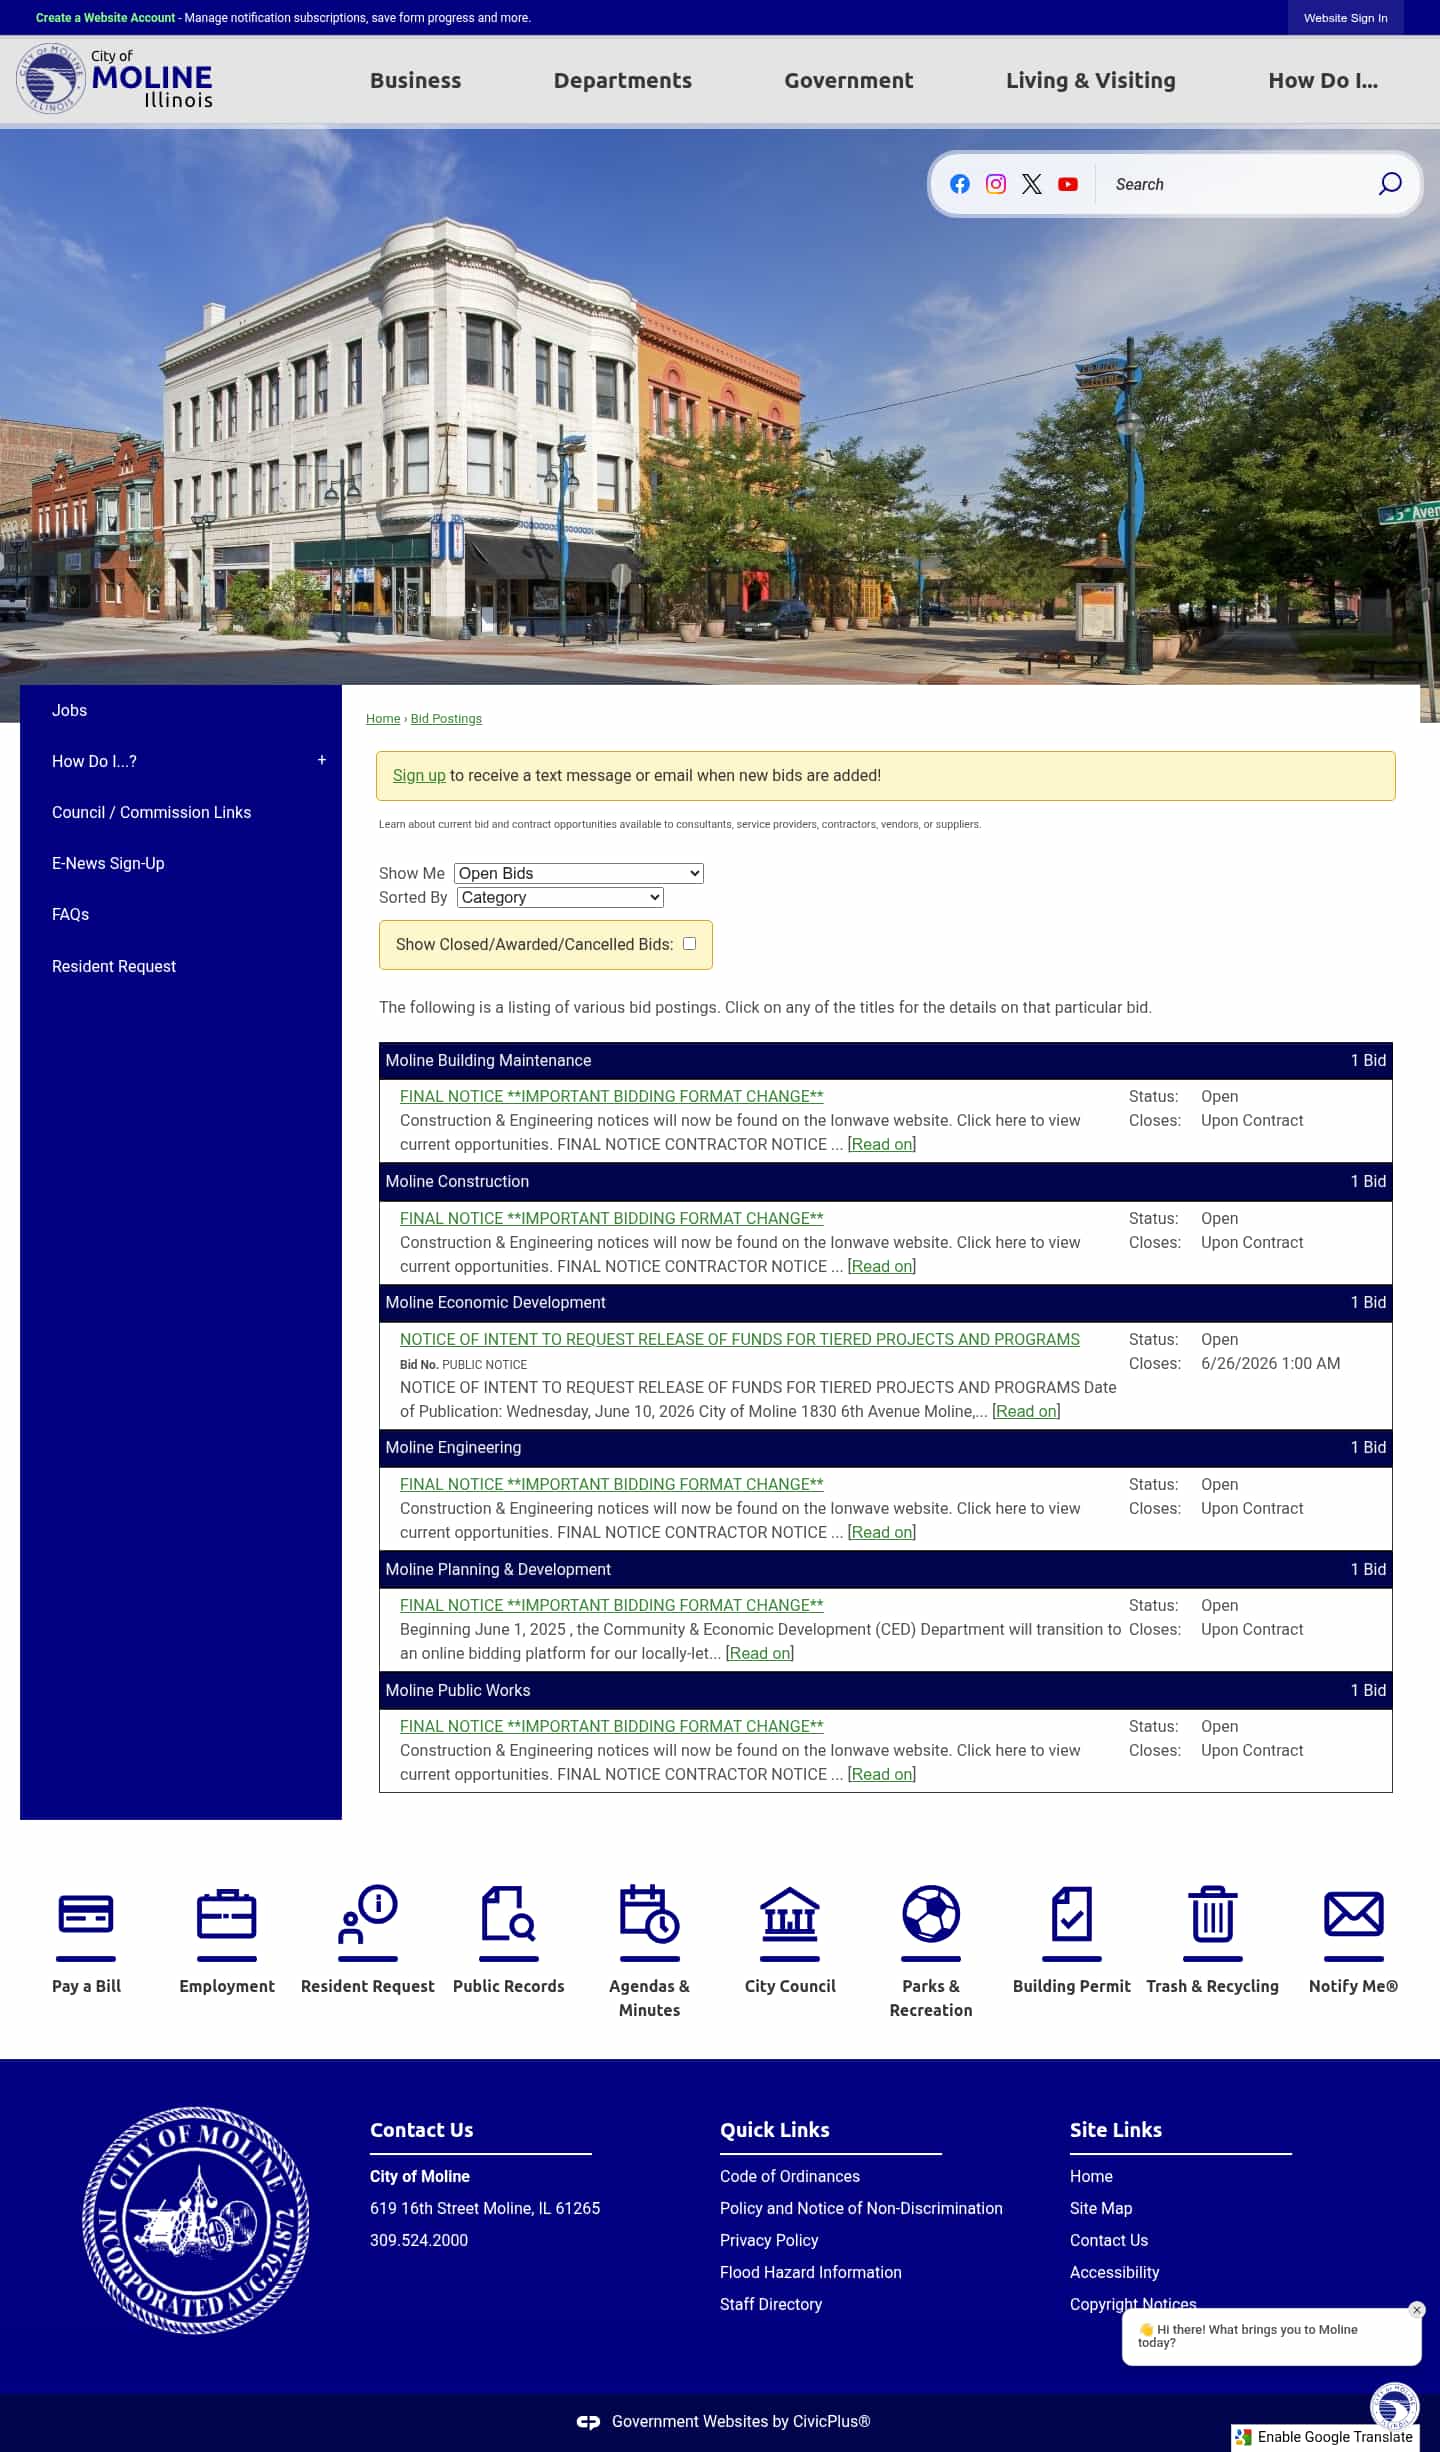Open FINAL NOTICE under Moline Public Works
Screen dimensions: 1440x2452
[x=612, y=1726]
